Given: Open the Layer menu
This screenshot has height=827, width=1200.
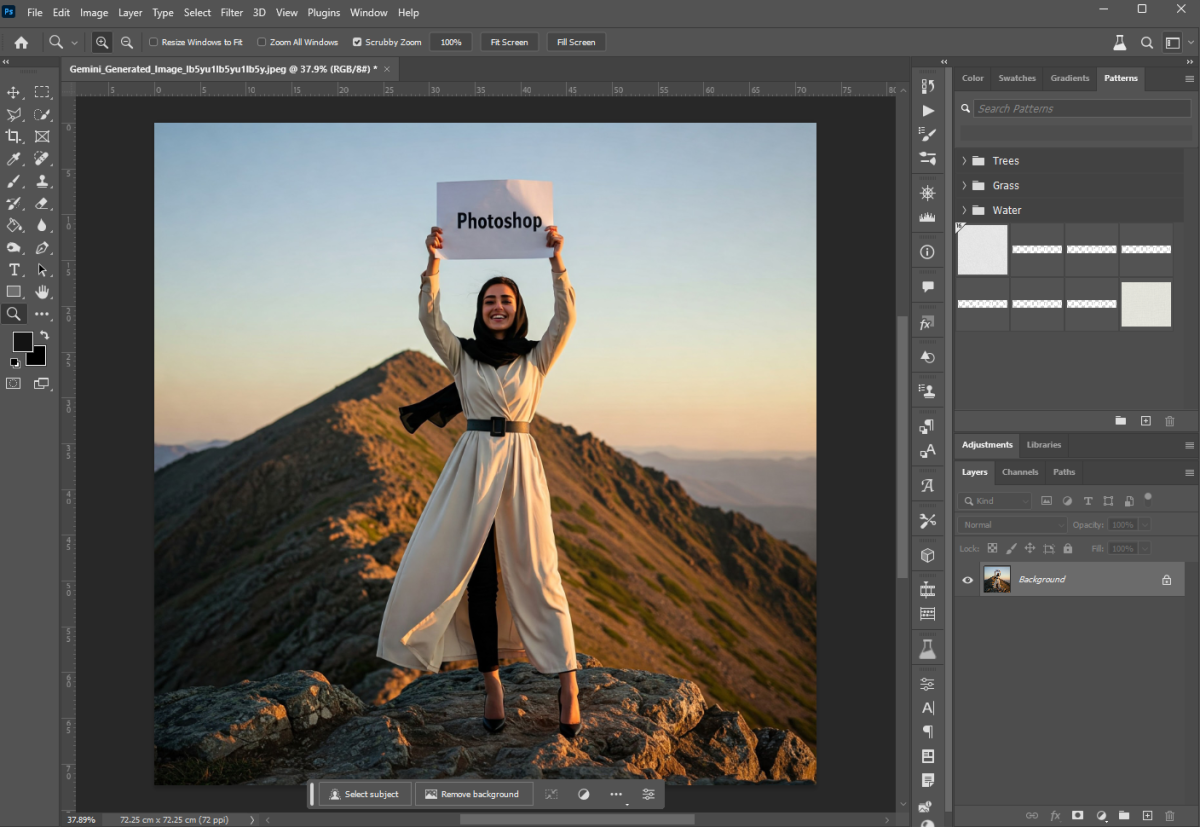Looking at the screenshot, I should (130, 13).
